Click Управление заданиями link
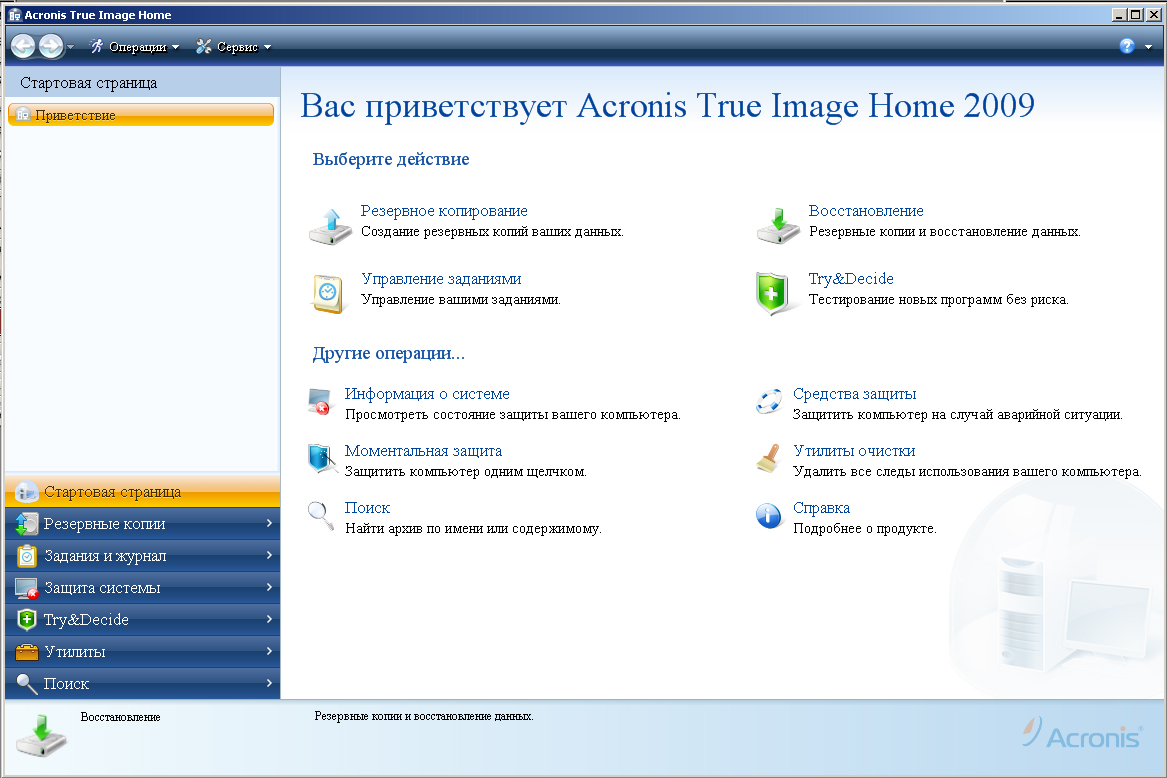The height and width of the screenshot is (778, 1167). (x=441, y=278)
